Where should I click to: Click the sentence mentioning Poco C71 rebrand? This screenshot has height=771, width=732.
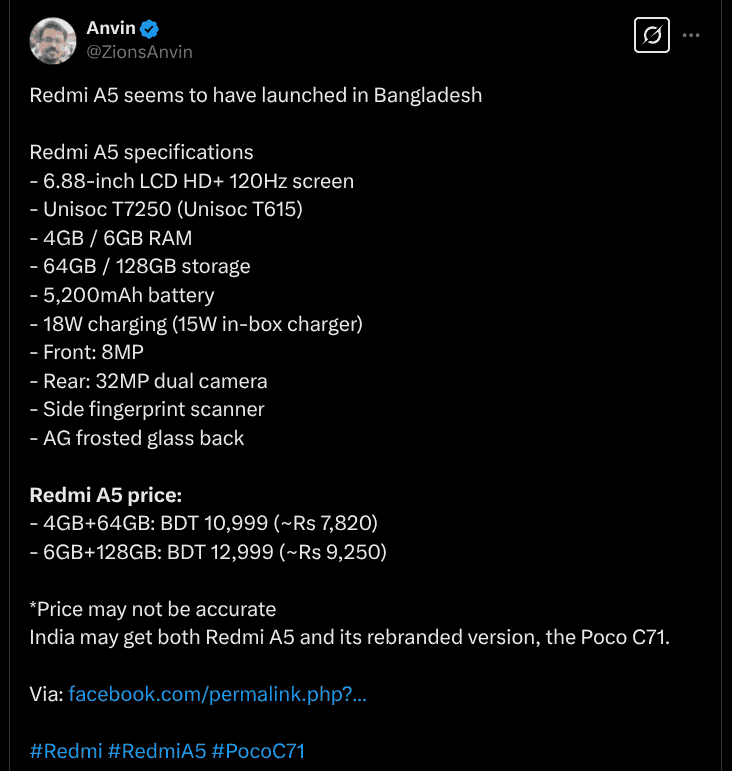tap(349, 637)
